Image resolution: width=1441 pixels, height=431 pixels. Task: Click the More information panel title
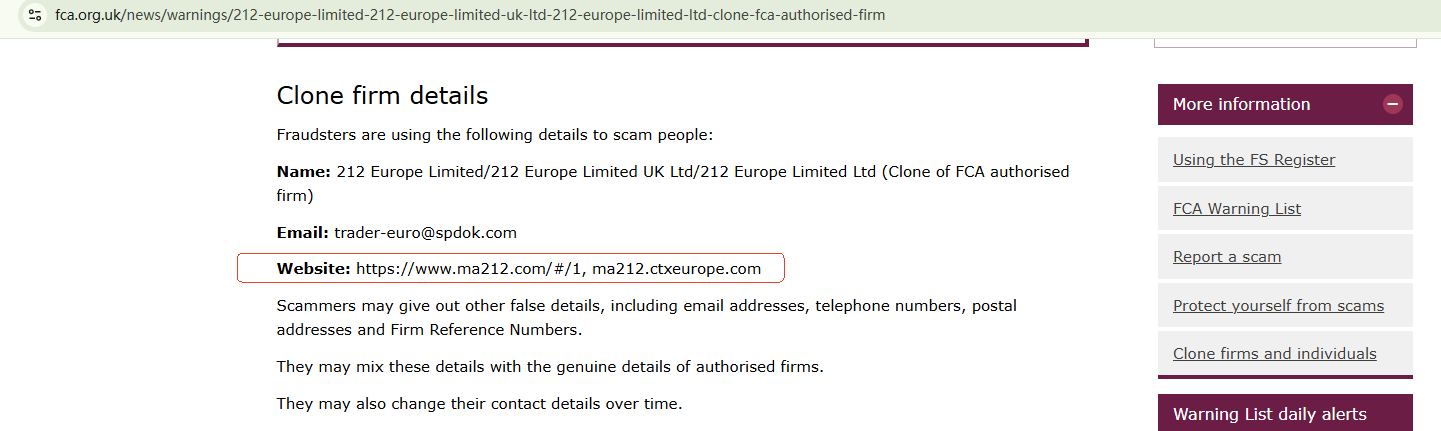pyautogui.click(x=1241, y=104)
